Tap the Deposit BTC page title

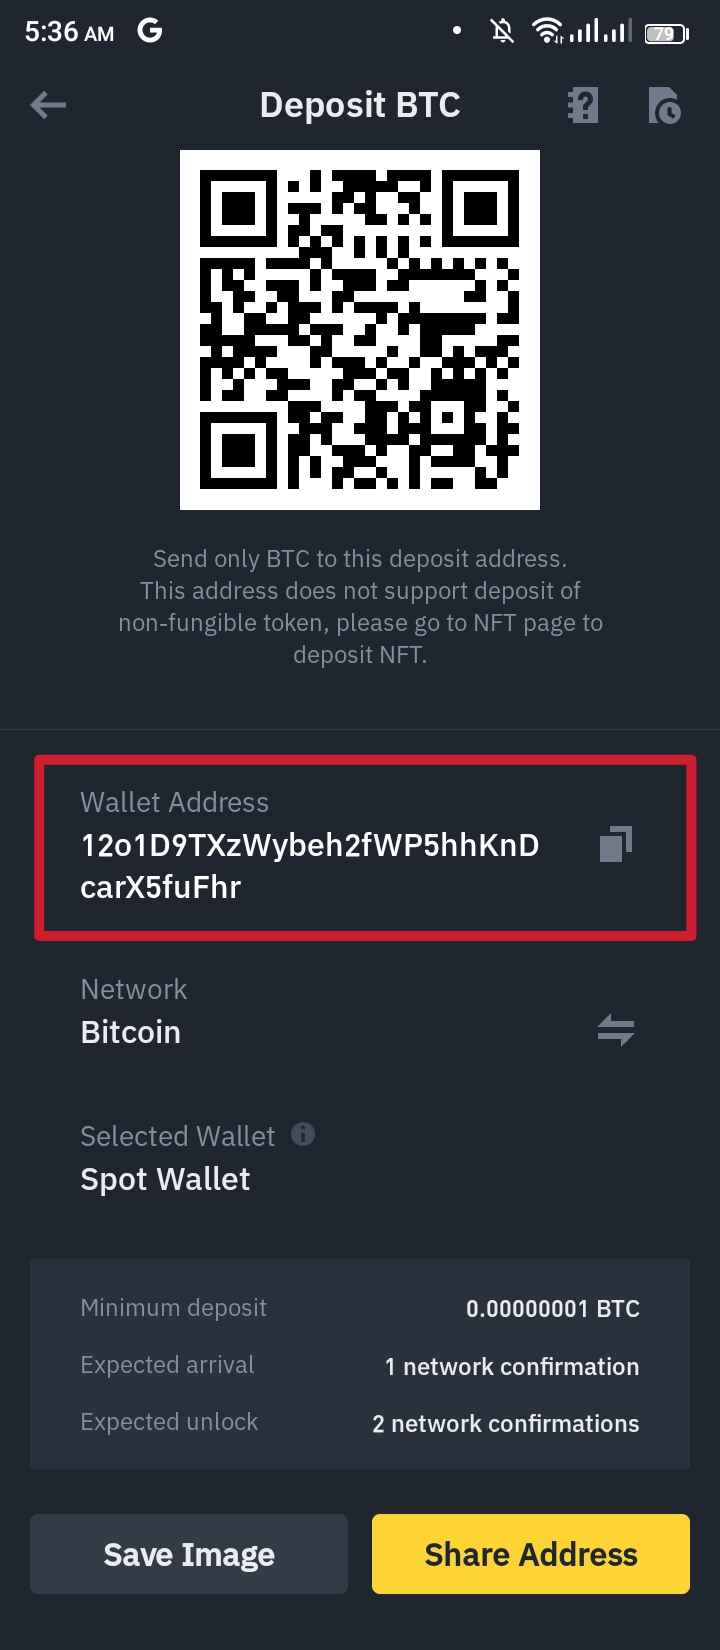(x=360, y=105)
